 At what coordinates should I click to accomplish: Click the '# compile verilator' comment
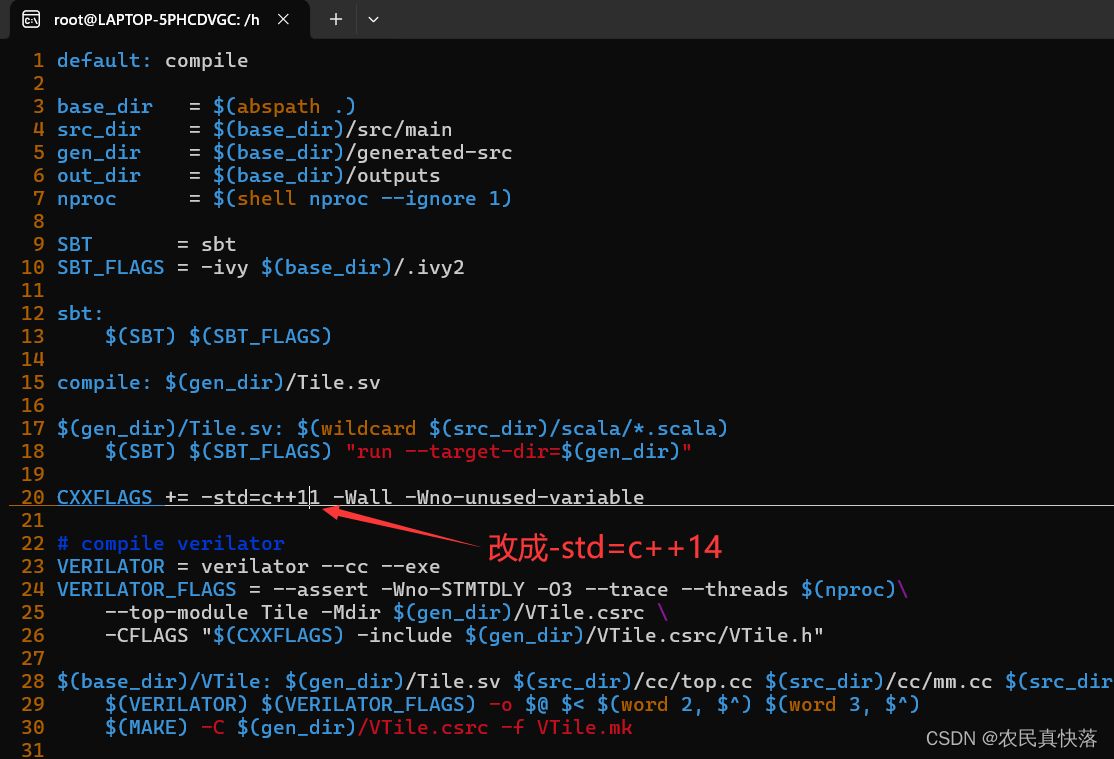tap(171, 543)
